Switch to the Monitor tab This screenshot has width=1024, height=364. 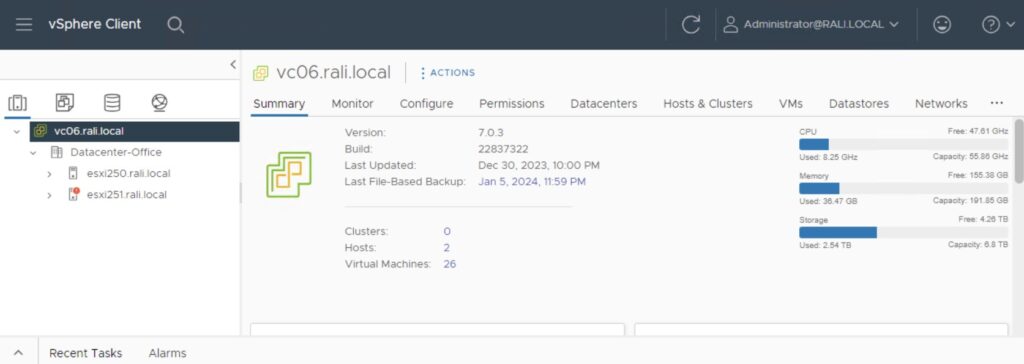pyautogui.click(x=353, y=103)
